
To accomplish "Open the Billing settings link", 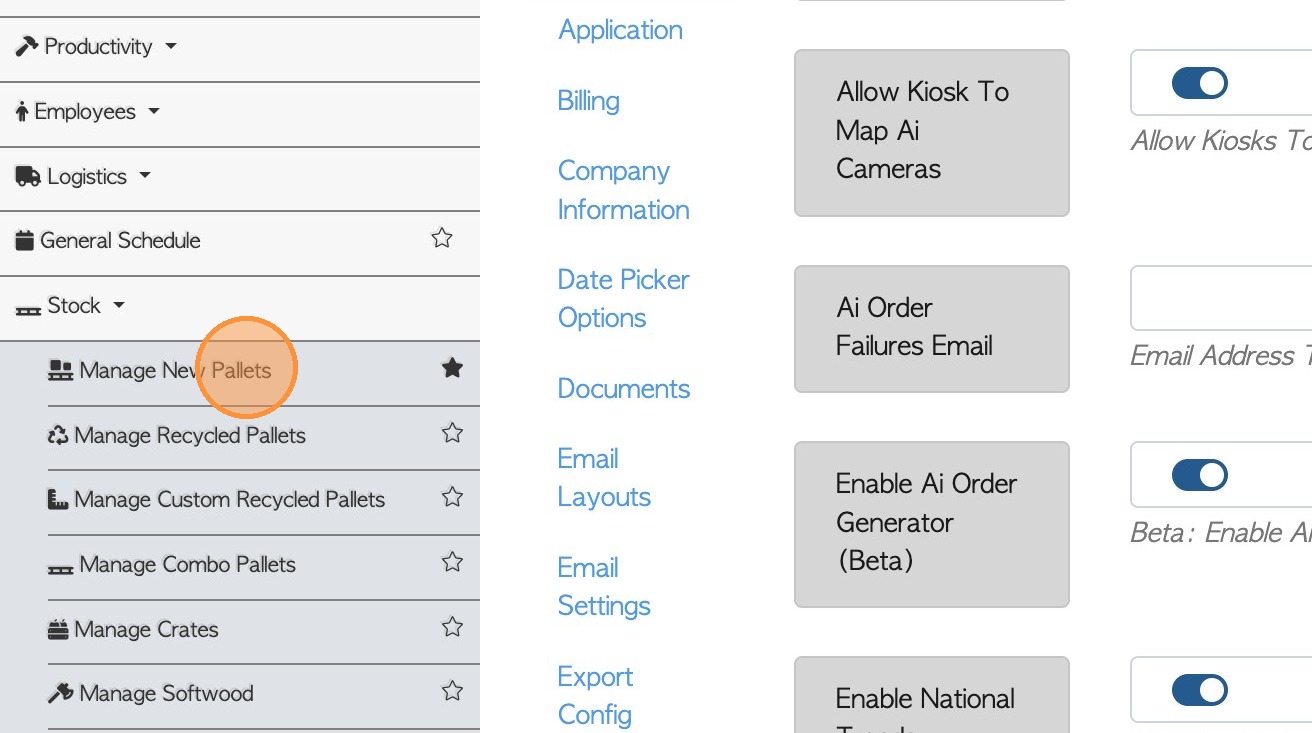I will point(588,101).
